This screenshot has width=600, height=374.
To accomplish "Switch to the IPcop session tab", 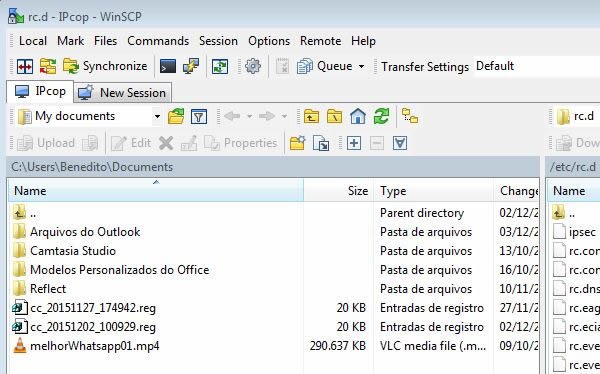I will pos(40,92).
